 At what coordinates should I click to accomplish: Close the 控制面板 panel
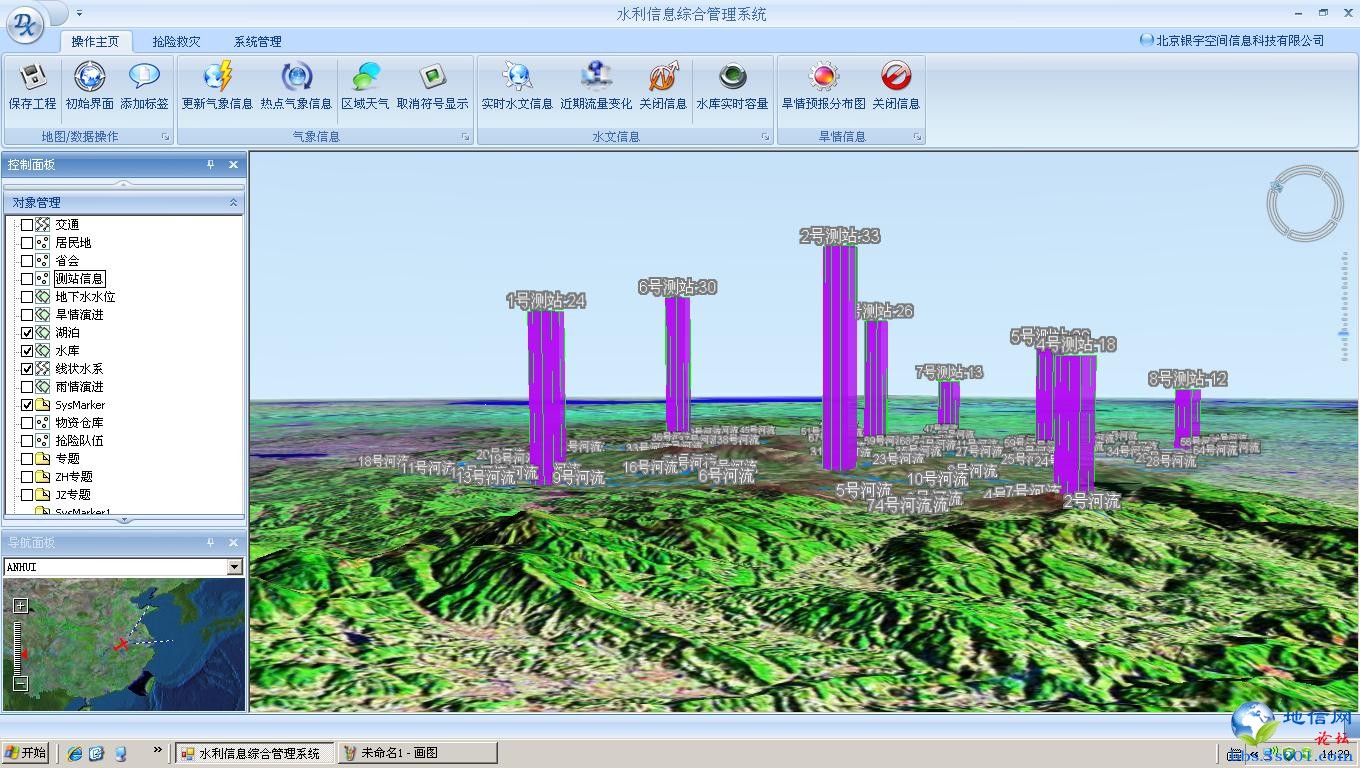pos(233,165)
